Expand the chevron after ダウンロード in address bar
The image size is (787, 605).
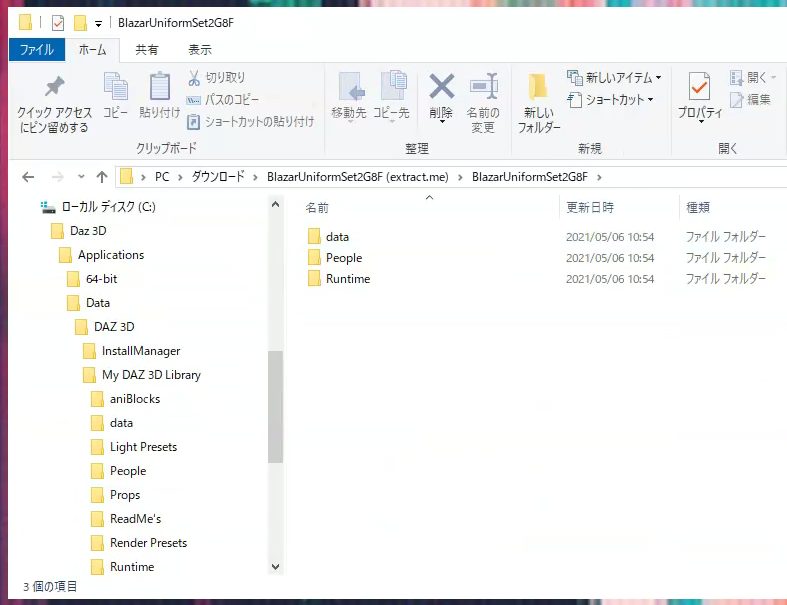[255, 177]
